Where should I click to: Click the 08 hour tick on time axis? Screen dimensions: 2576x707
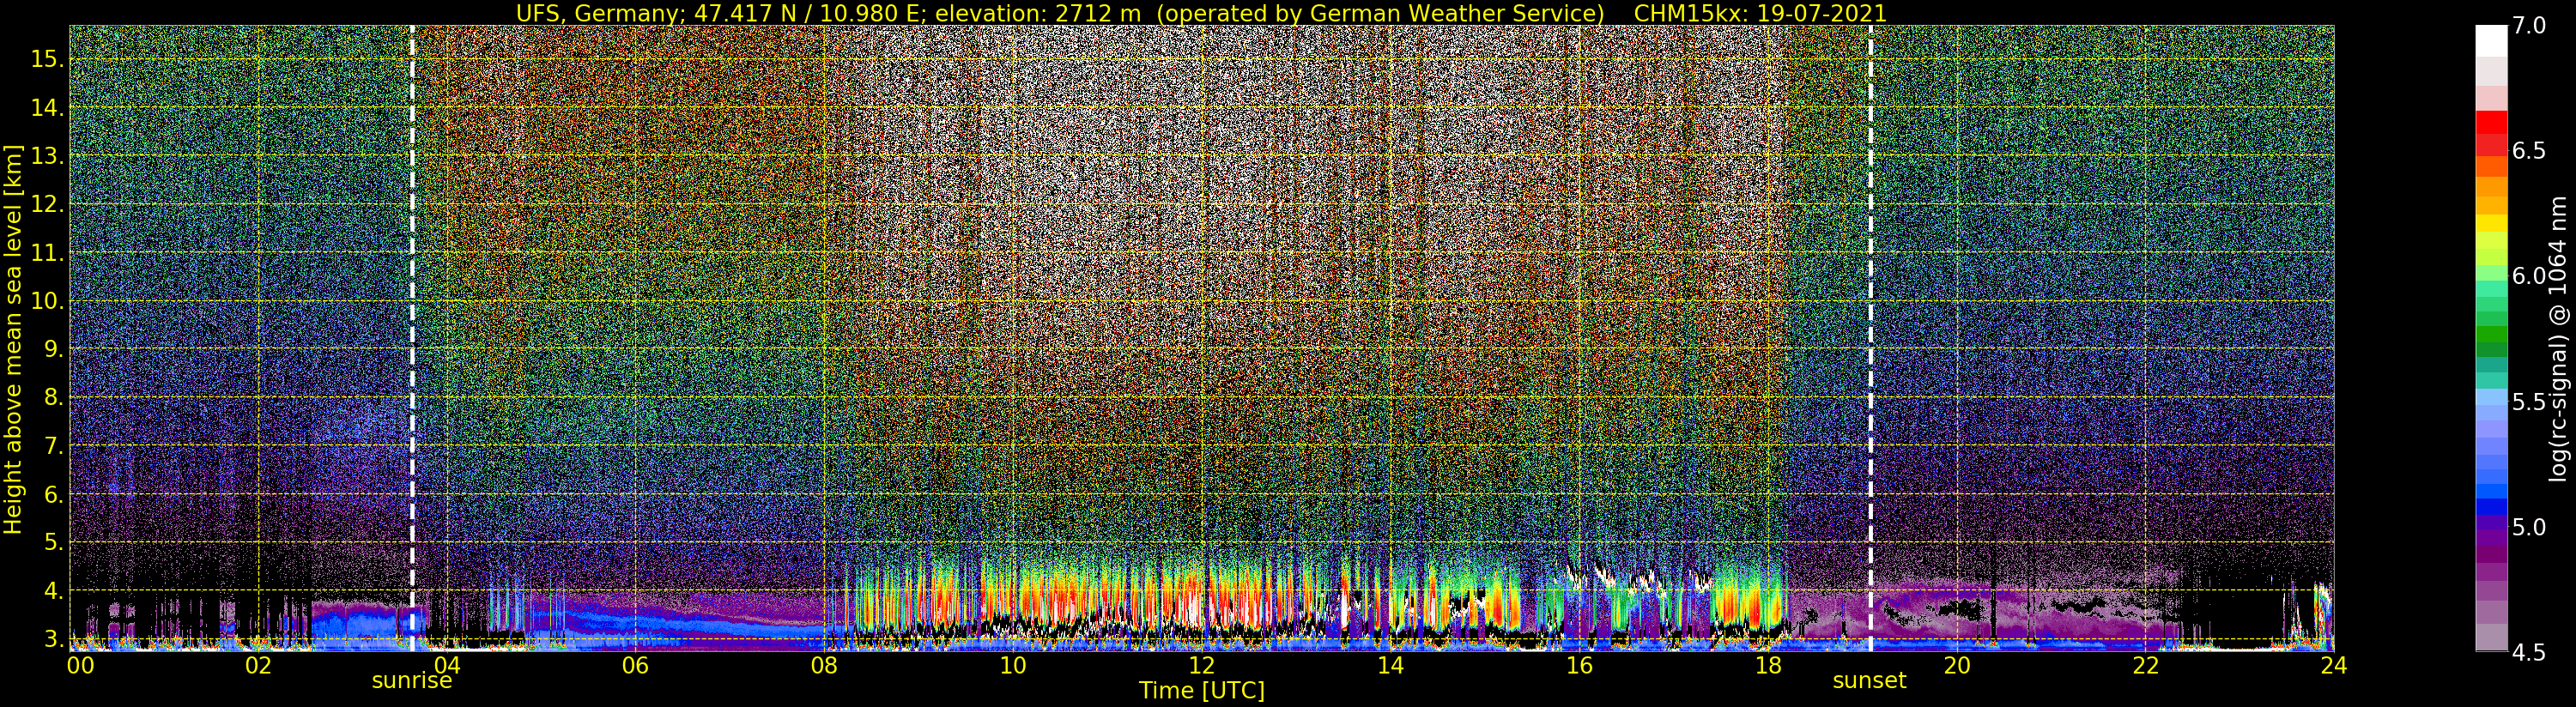pyautogui.click(x=824, y=665)
